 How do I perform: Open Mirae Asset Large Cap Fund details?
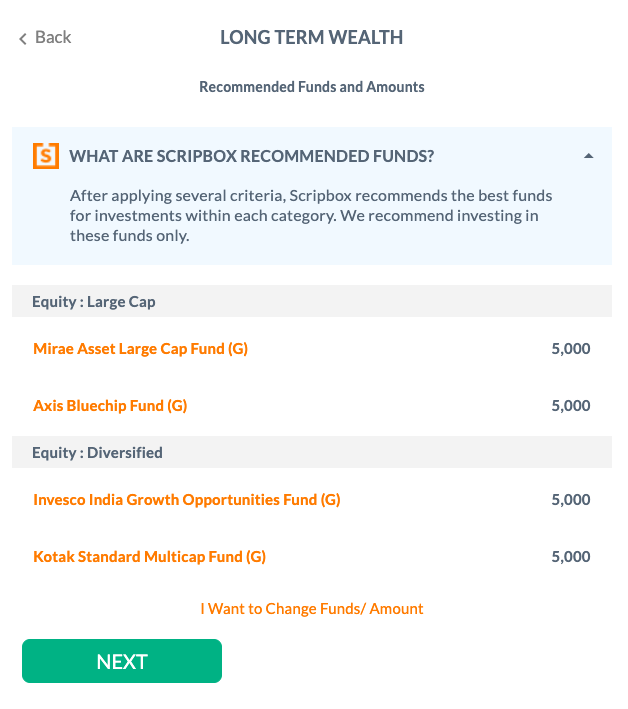pyautogui.click(x=140, y=349)
